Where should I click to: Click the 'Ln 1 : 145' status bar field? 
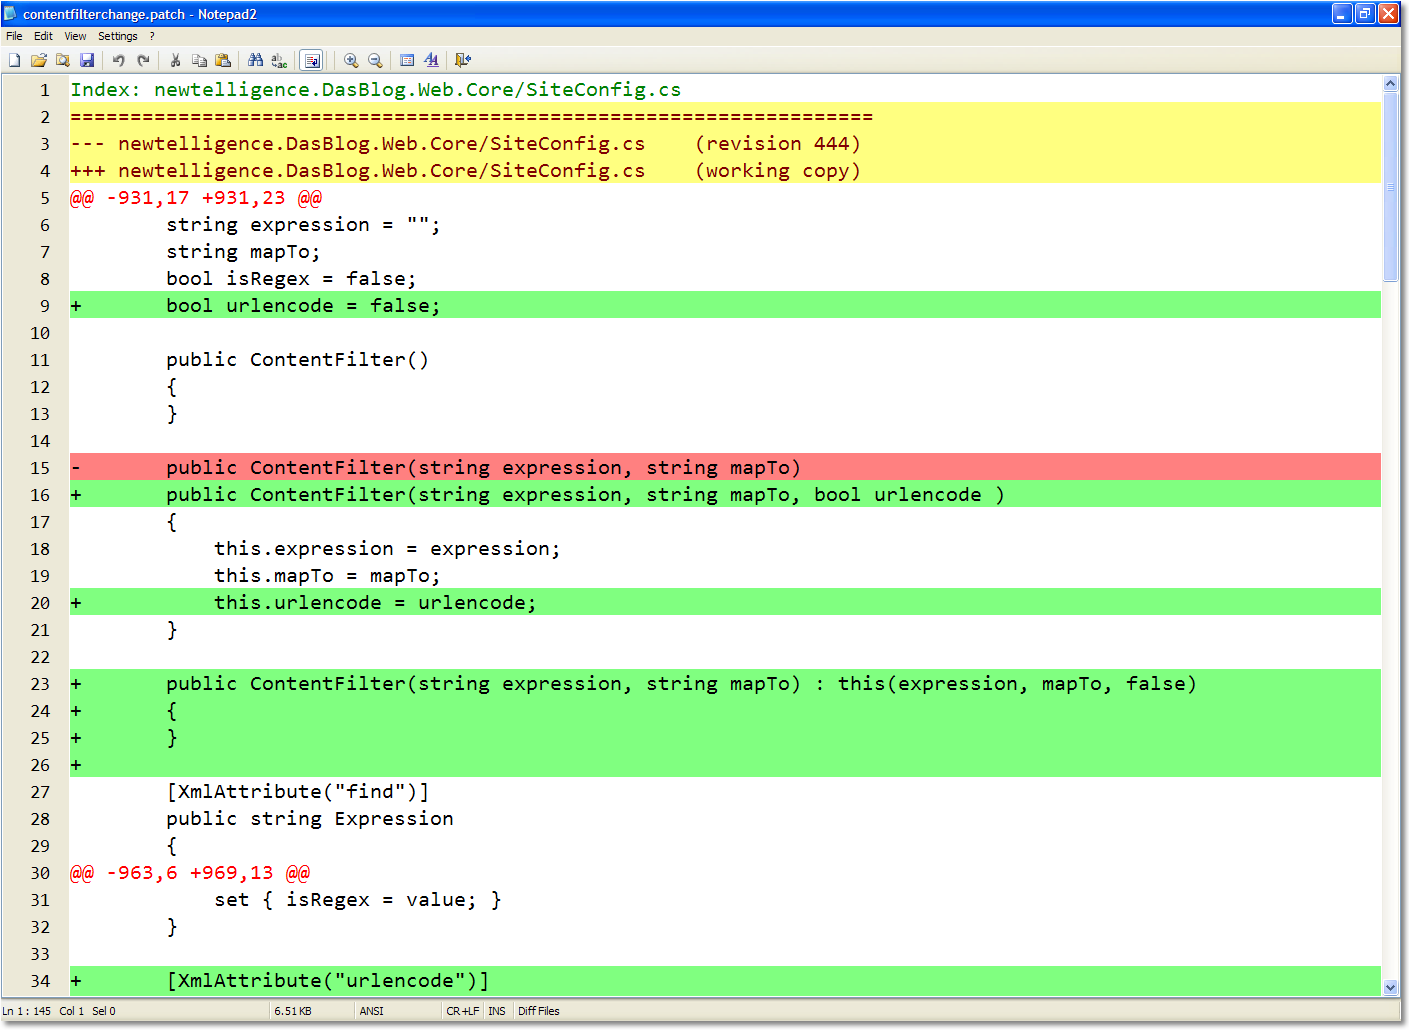(x=27, y=1011)
